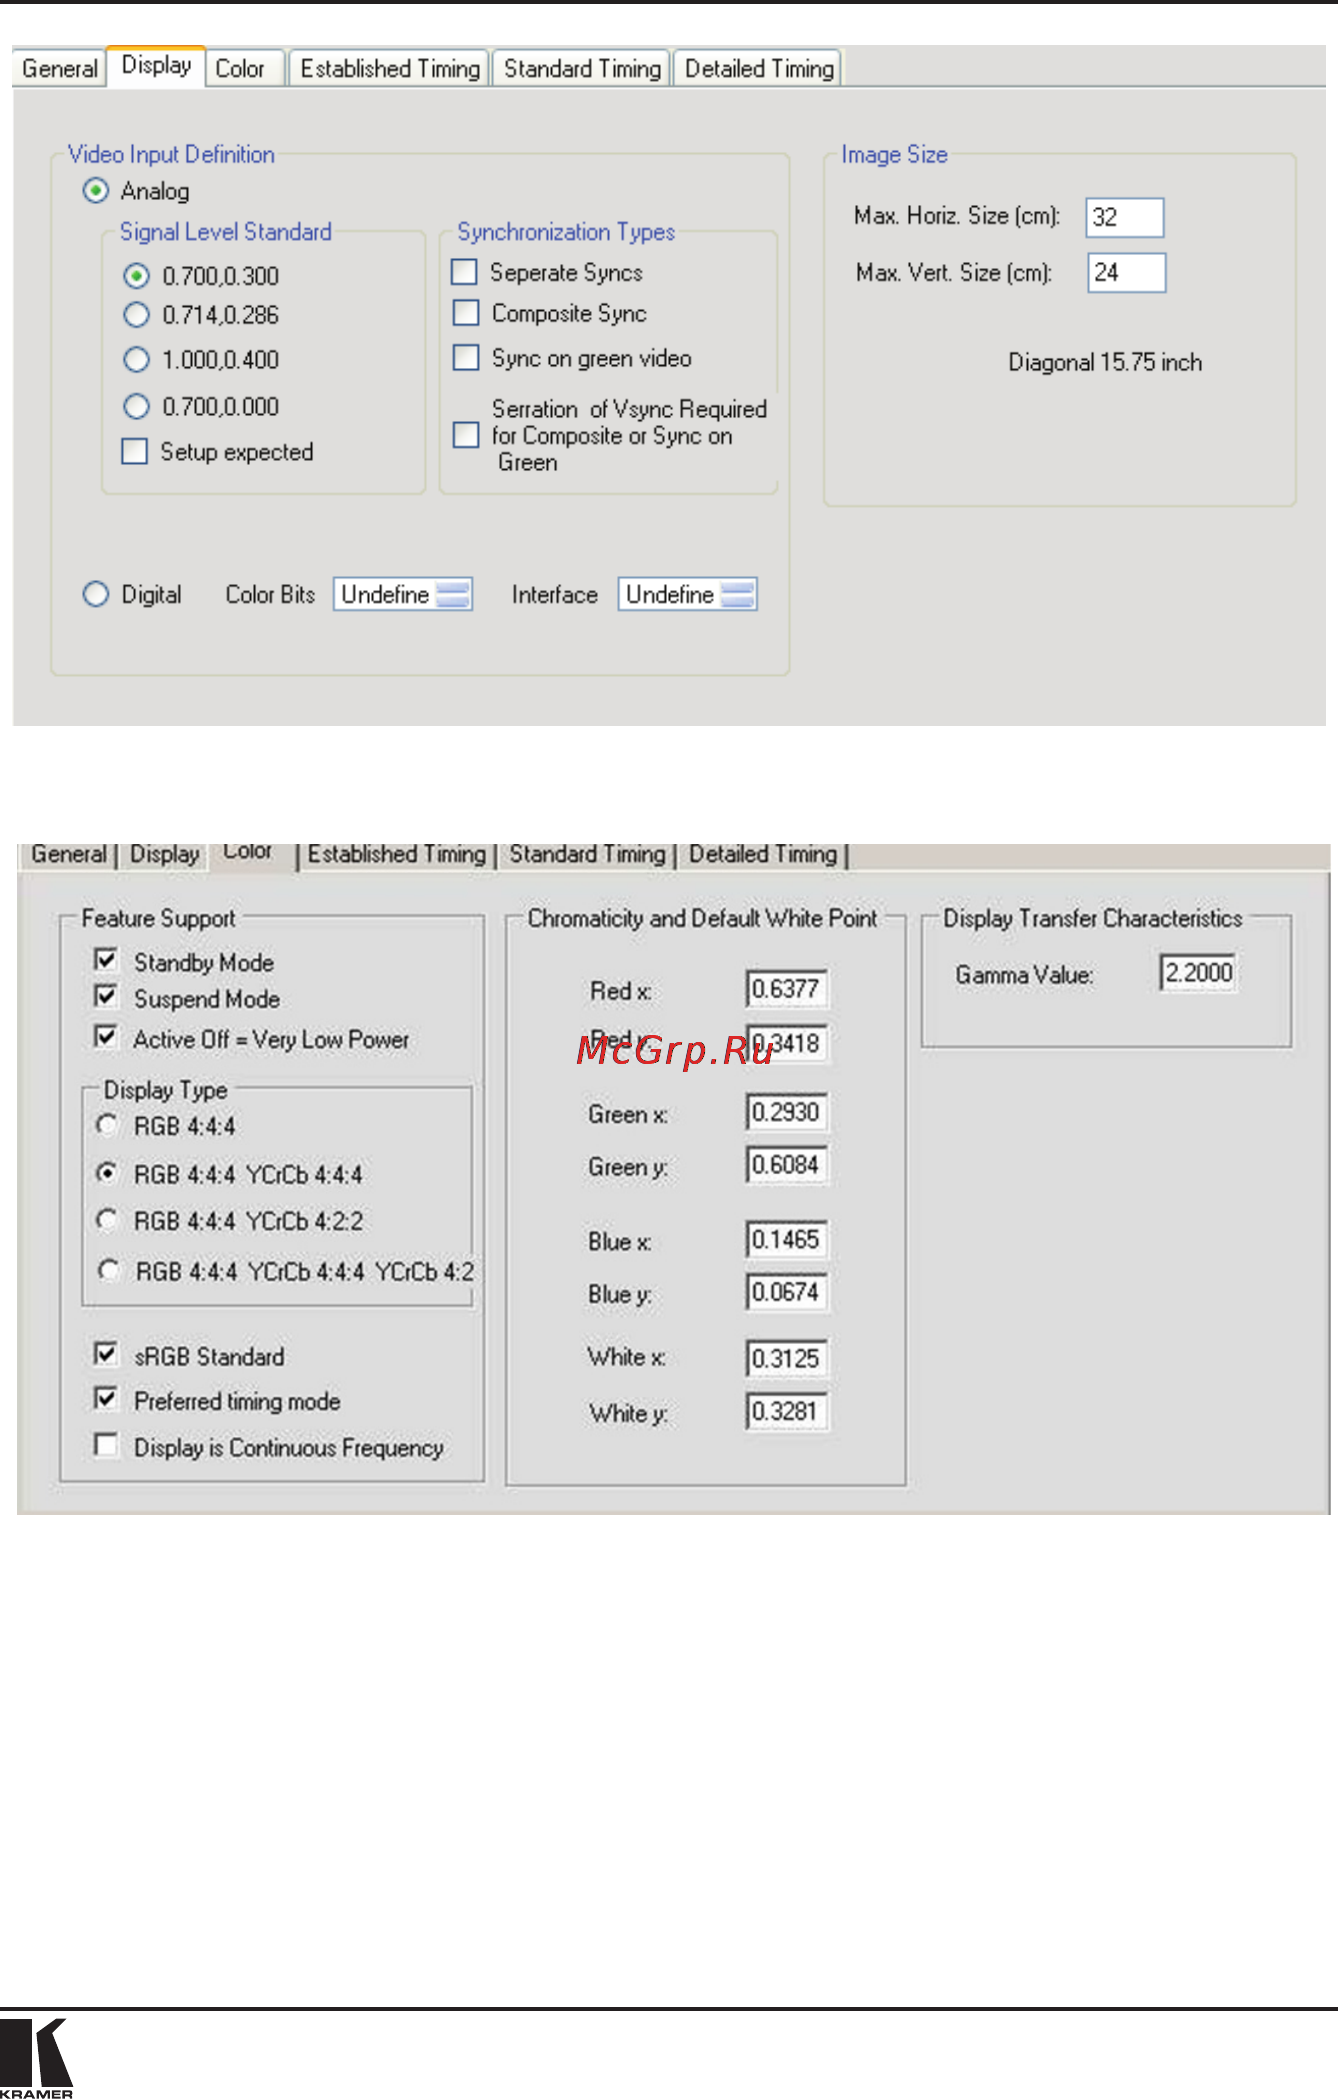This screenshot has height=2099, width=1338.
Task: Open Detailed Timing tab in the upper panel
Action: pyautogui.click(x=758, y=68)
